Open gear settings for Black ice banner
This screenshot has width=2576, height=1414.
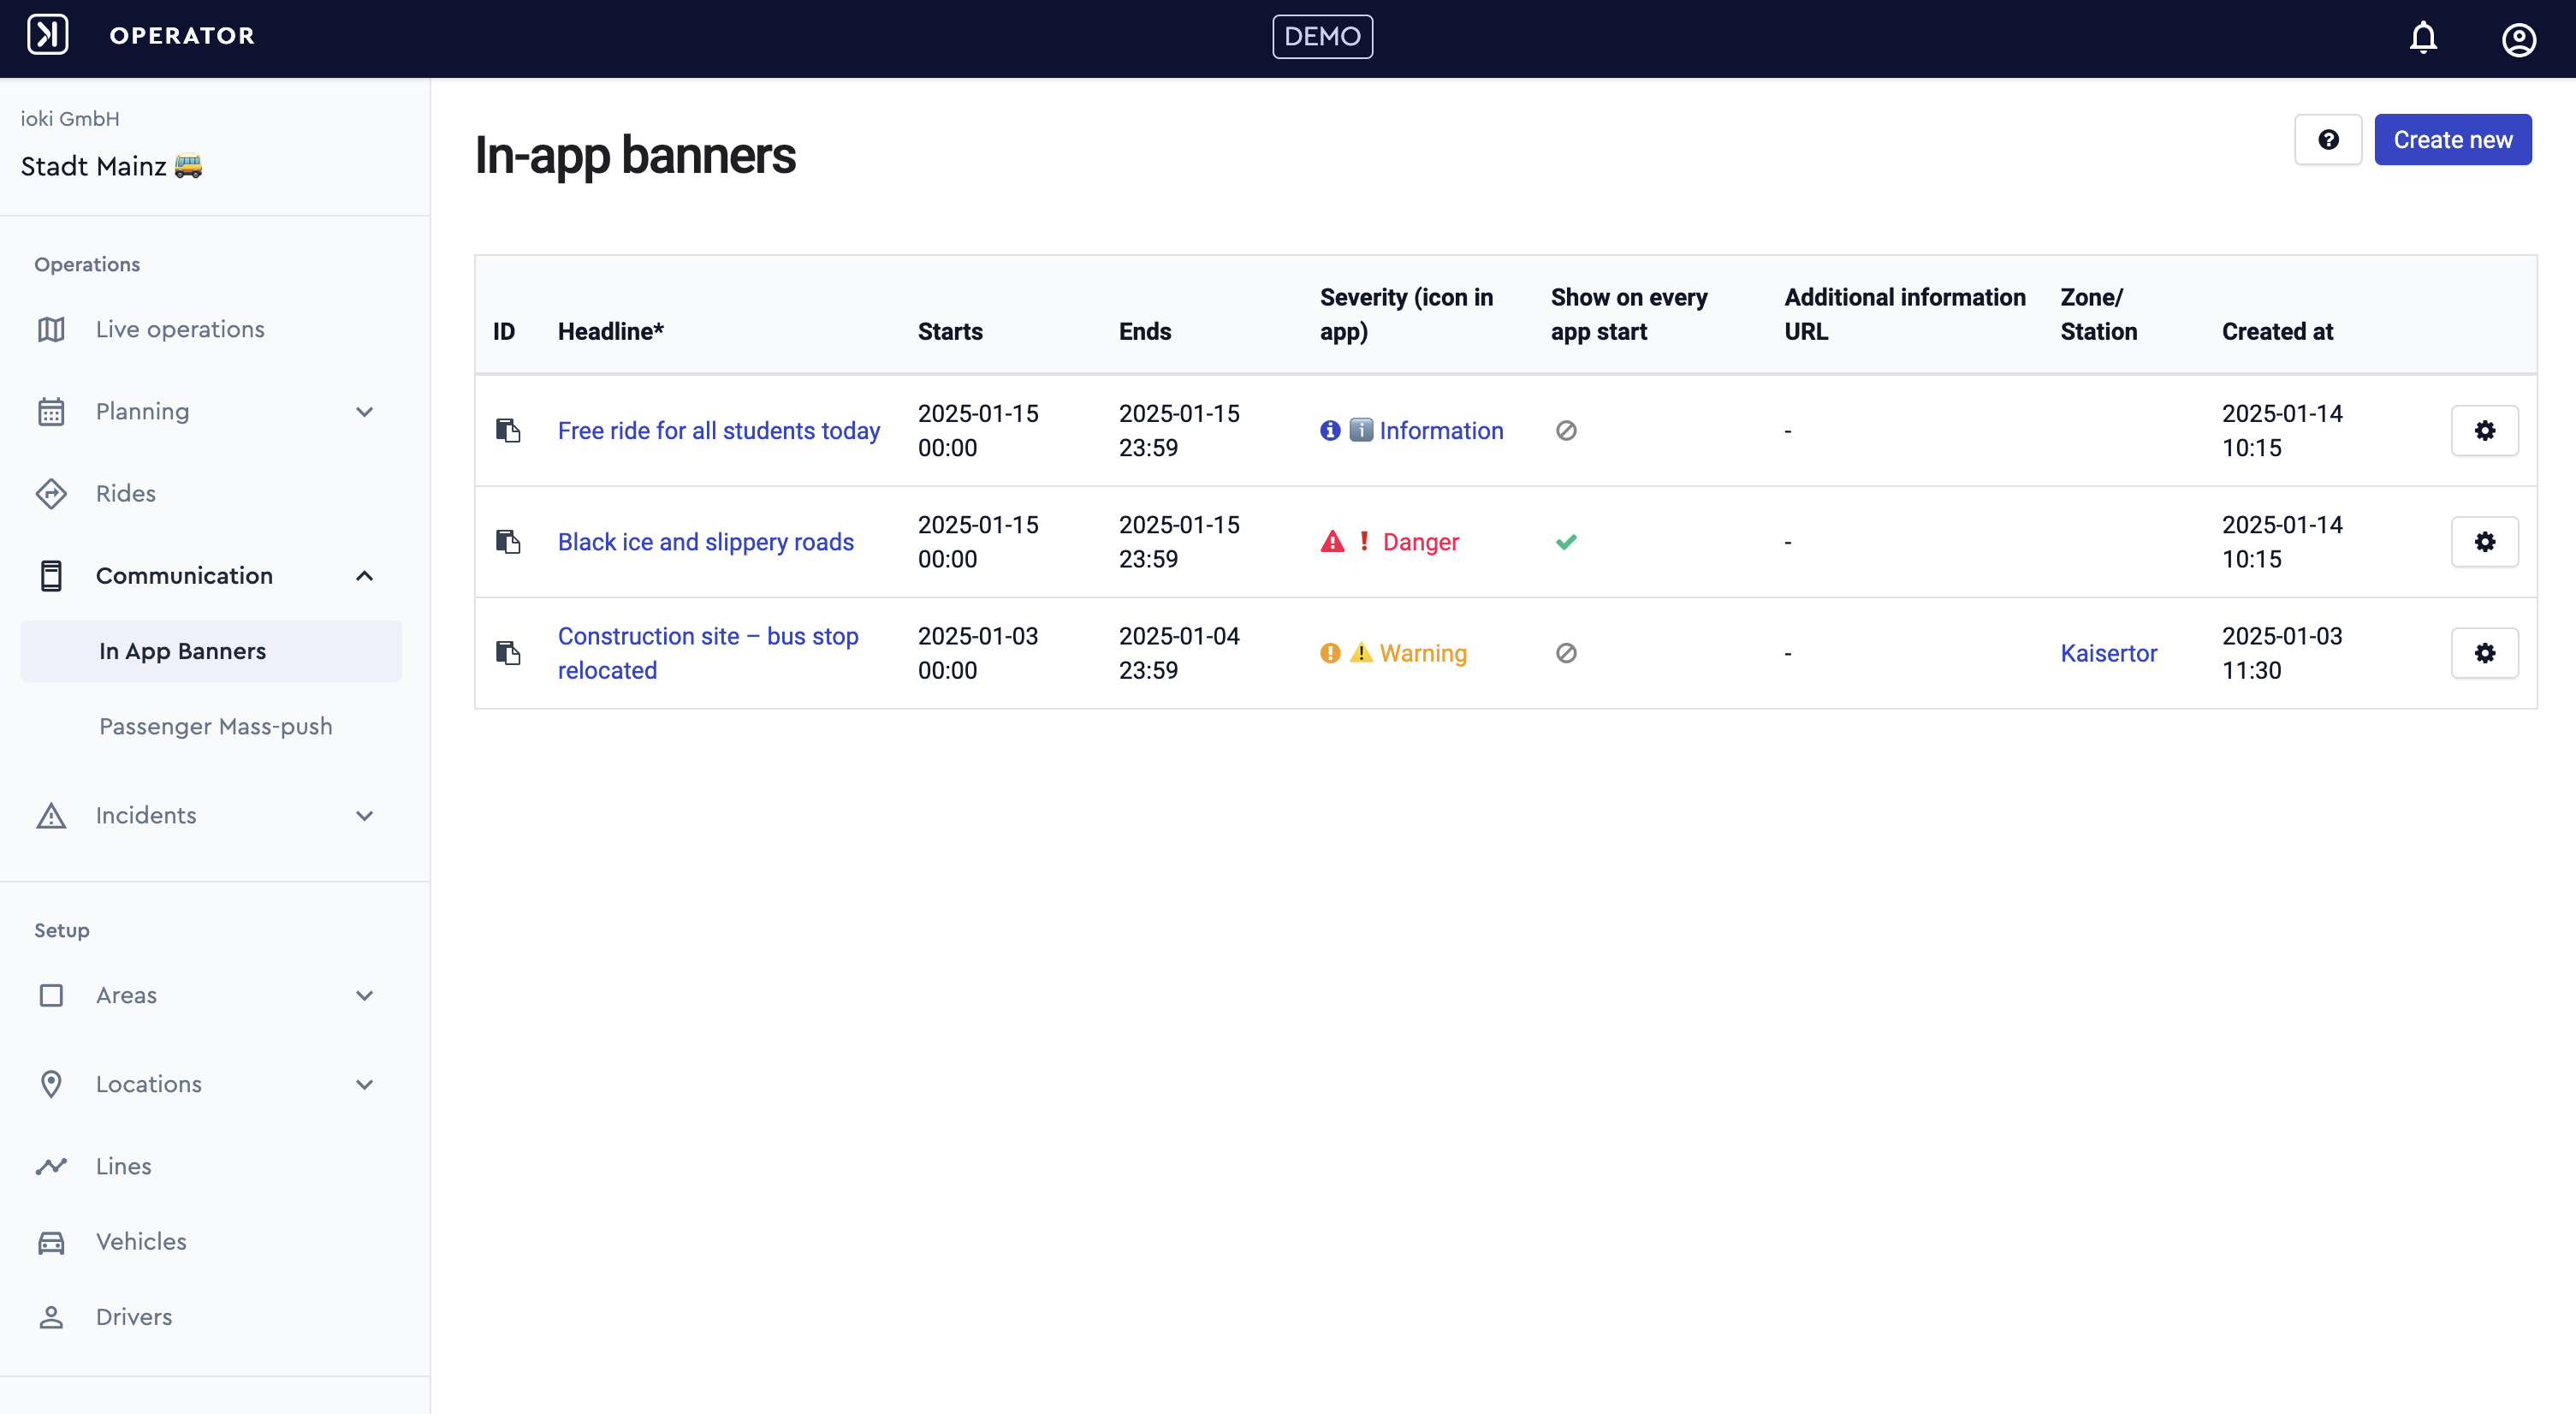[x=2485, y=542]
